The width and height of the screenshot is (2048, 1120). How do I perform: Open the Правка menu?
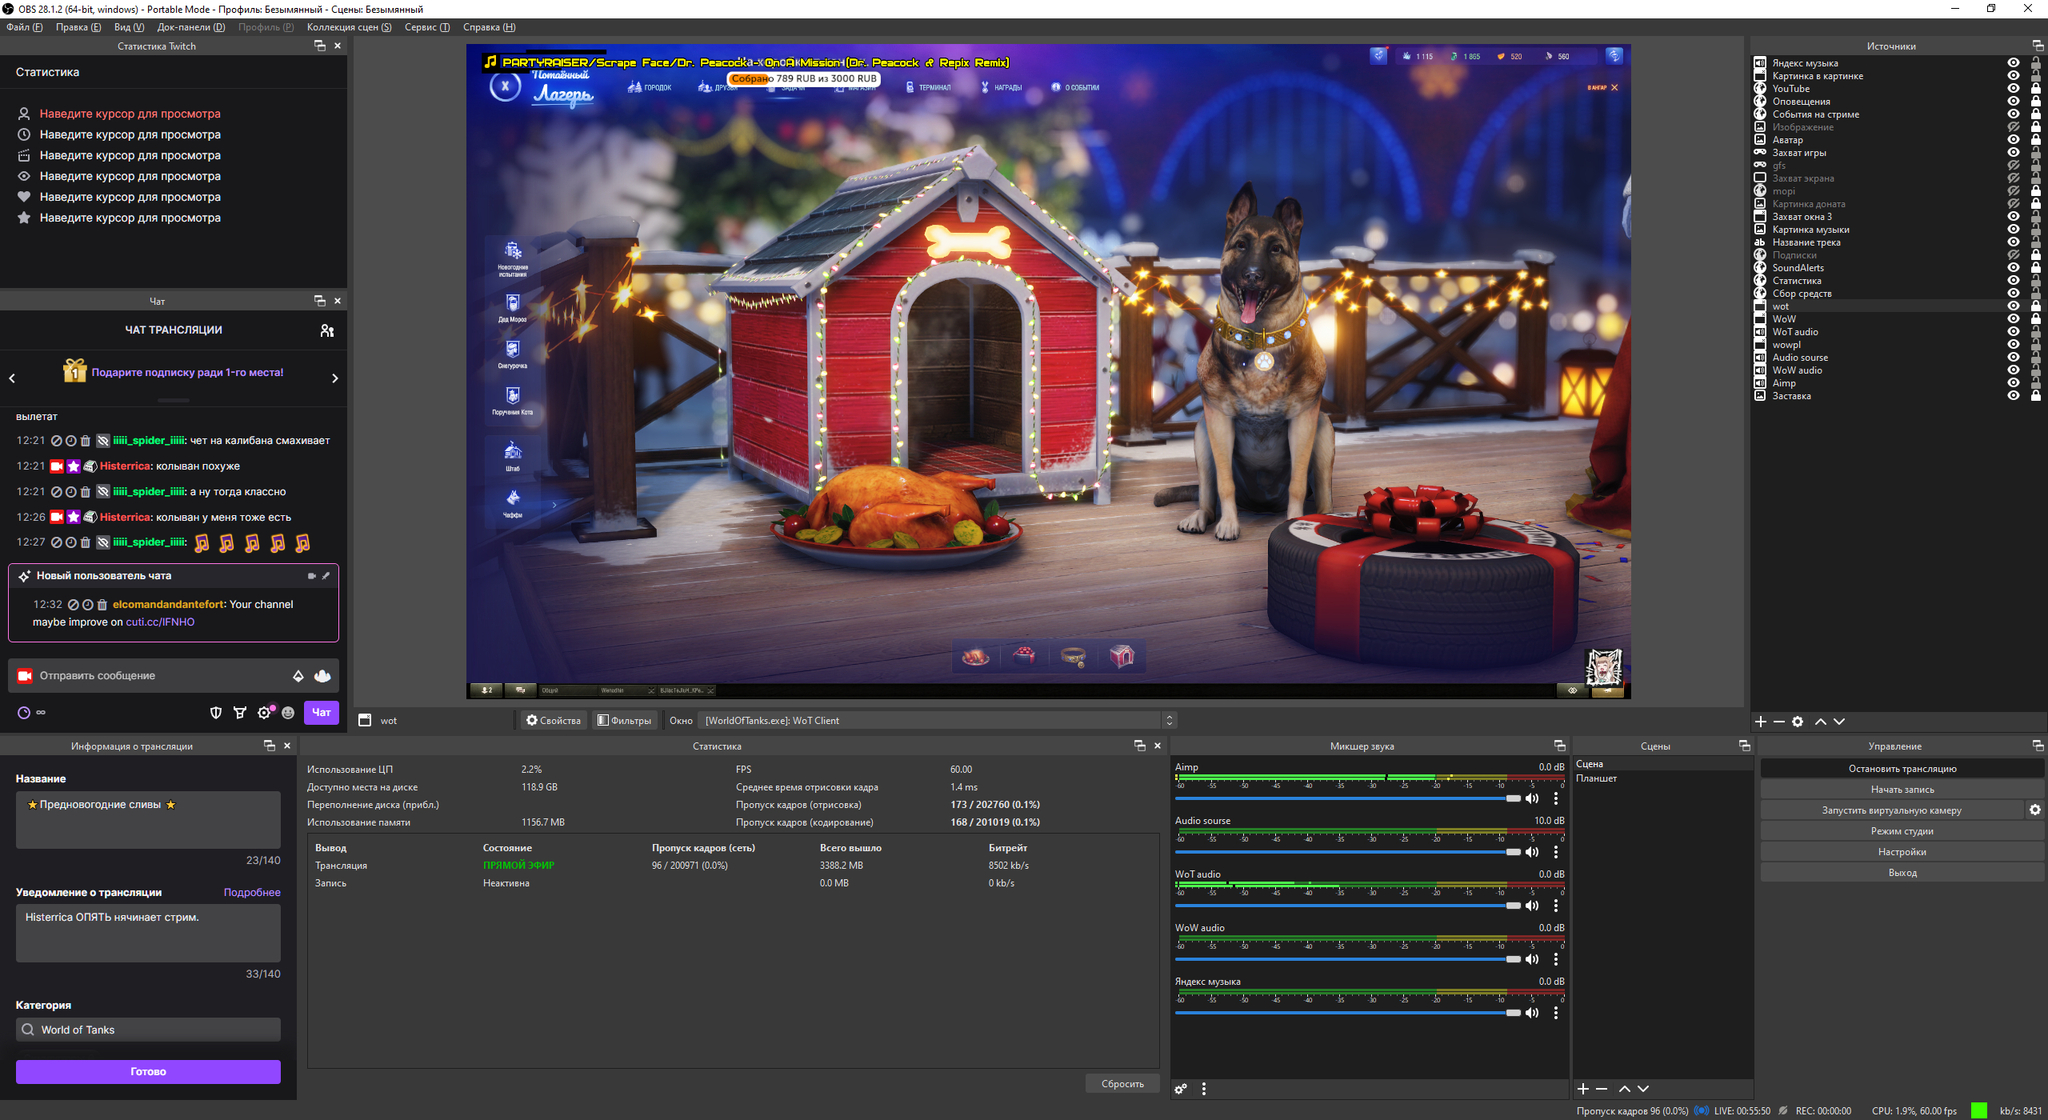[x=78, y=27]
